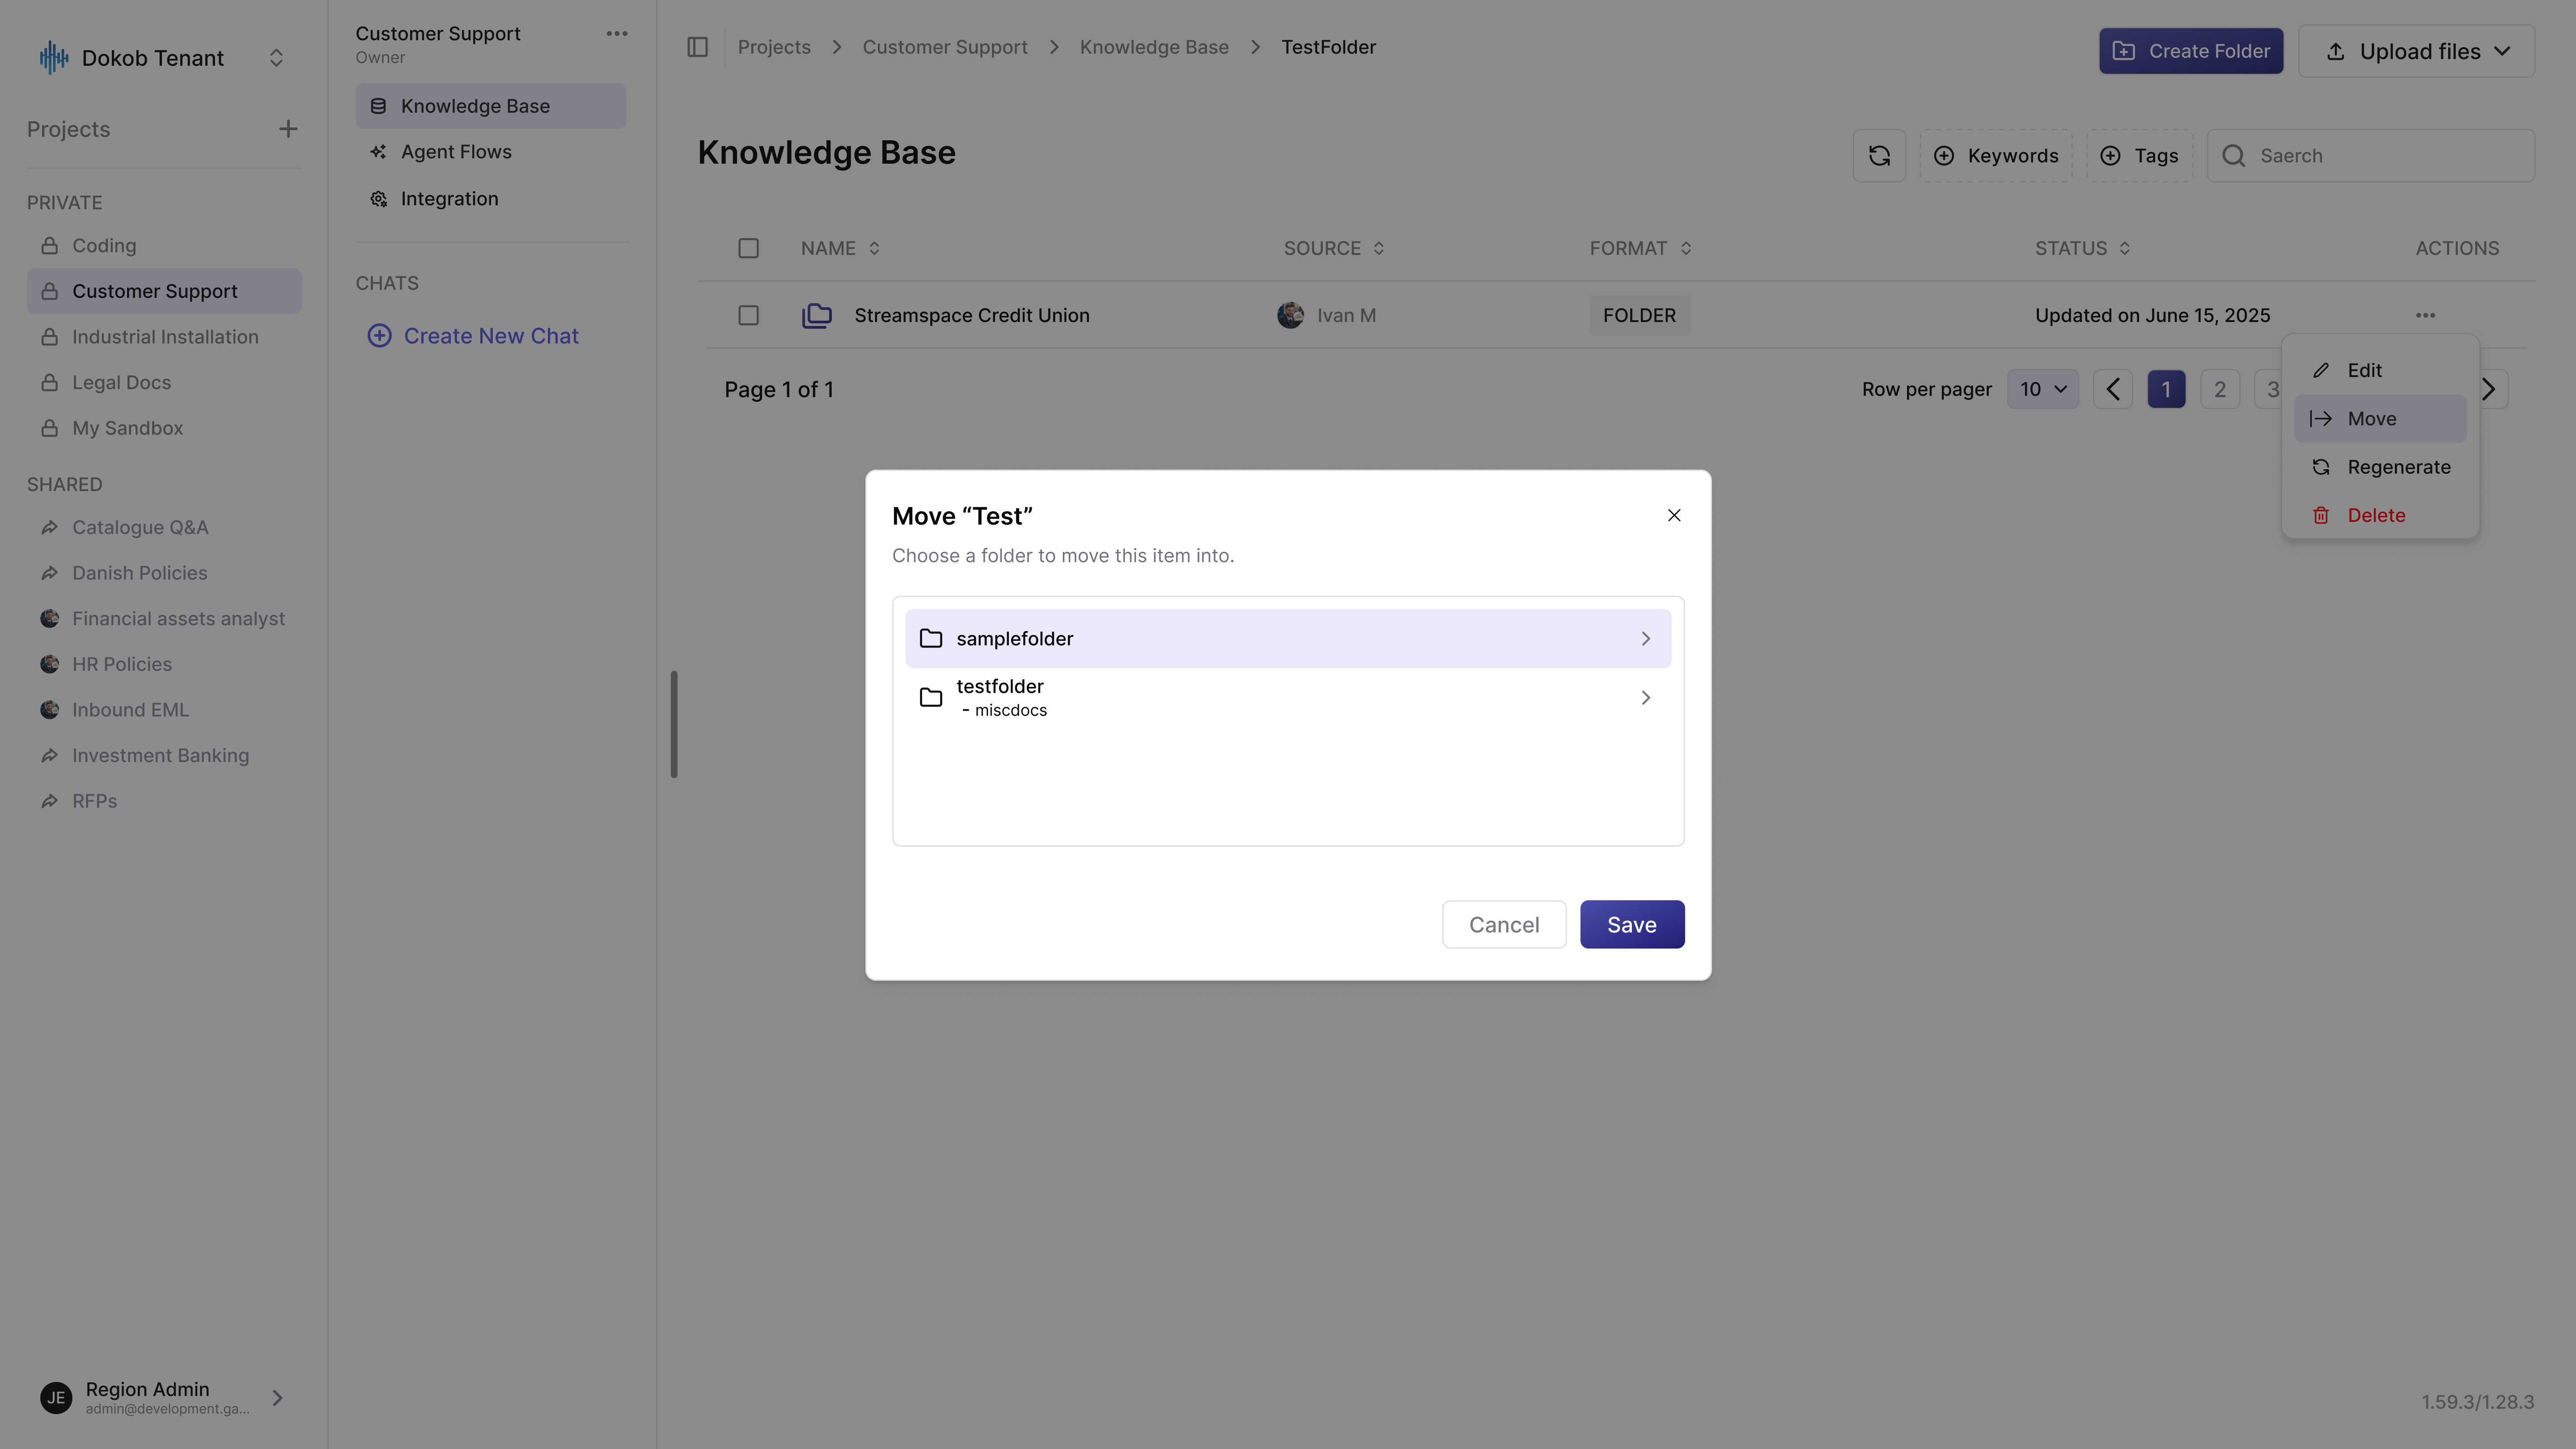Add a new project with plus icon
This screenshot has width=2576, height=1449.
point(288,129)
